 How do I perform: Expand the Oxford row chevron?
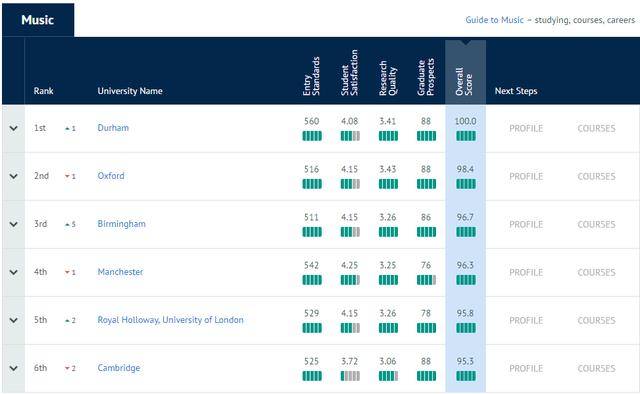click(x=13, y=176)
